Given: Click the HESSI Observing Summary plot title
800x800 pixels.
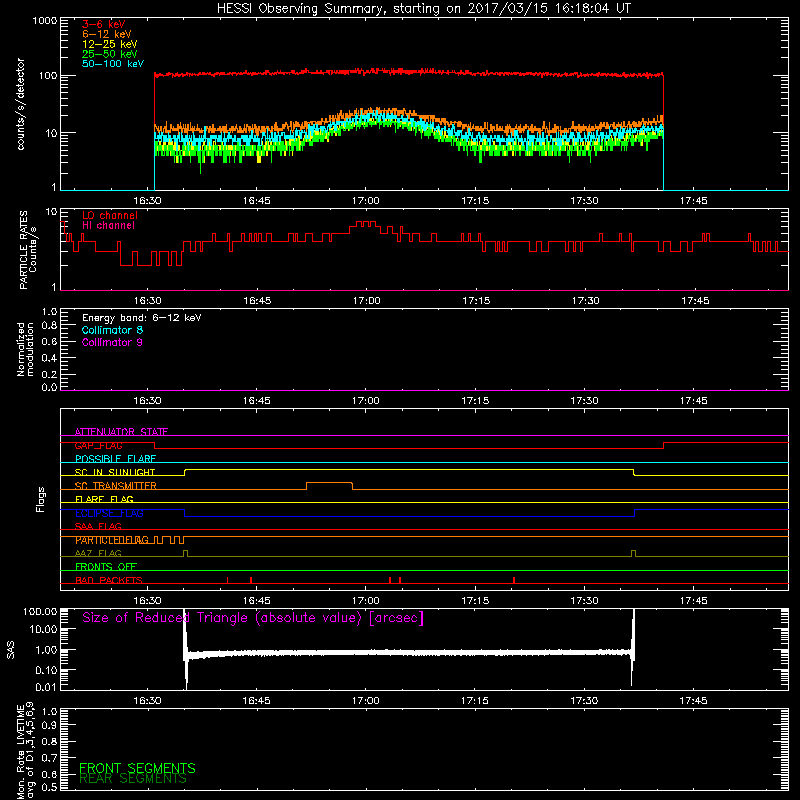Looking at the screenshot, I should point(423,9).
